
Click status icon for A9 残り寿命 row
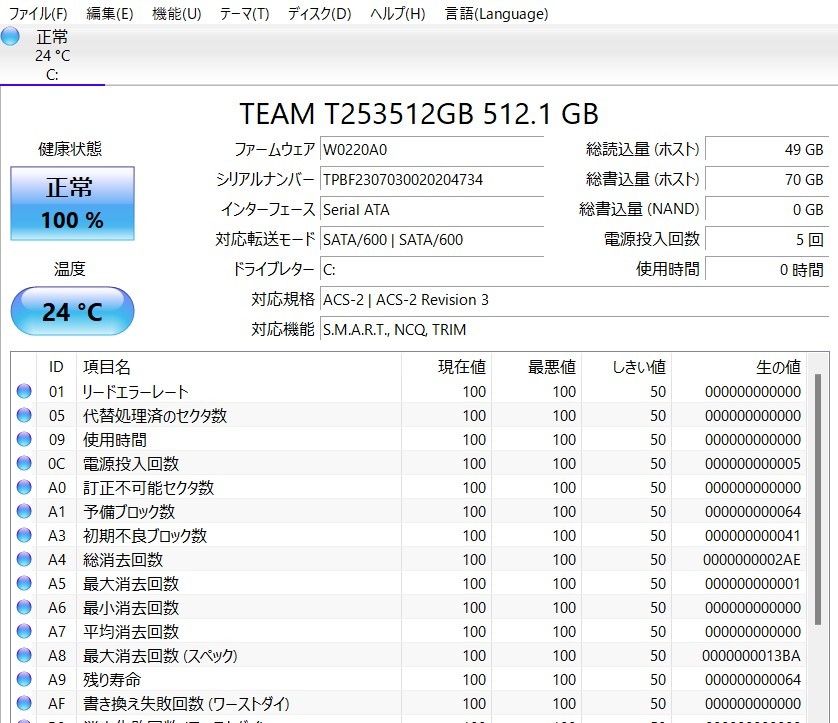[24, 680]
